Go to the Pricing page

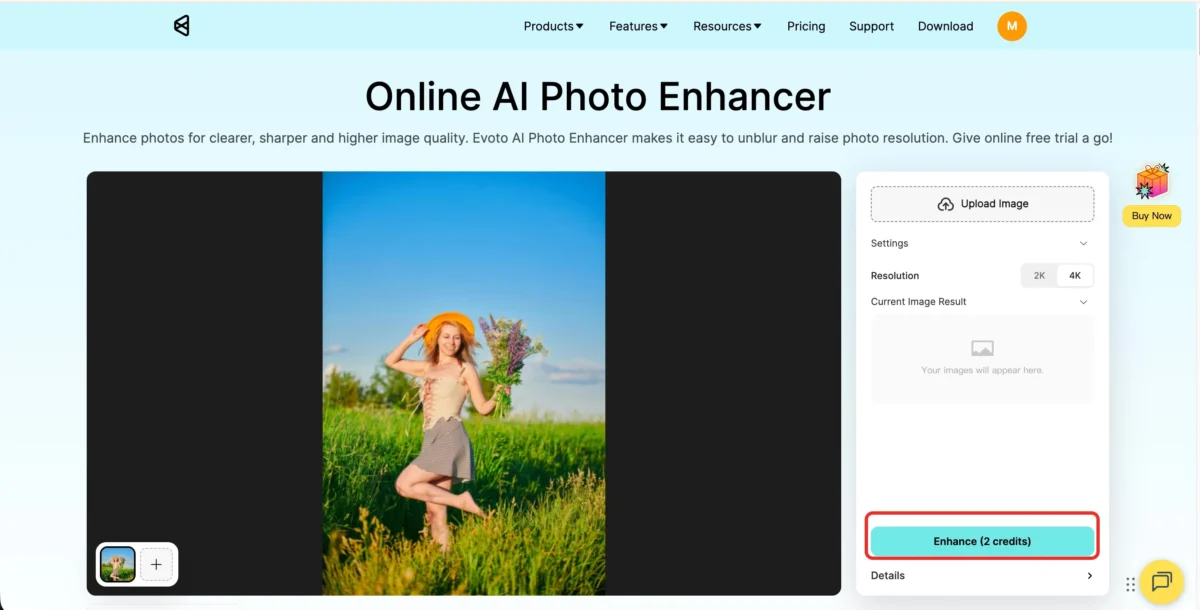[806, 26]
